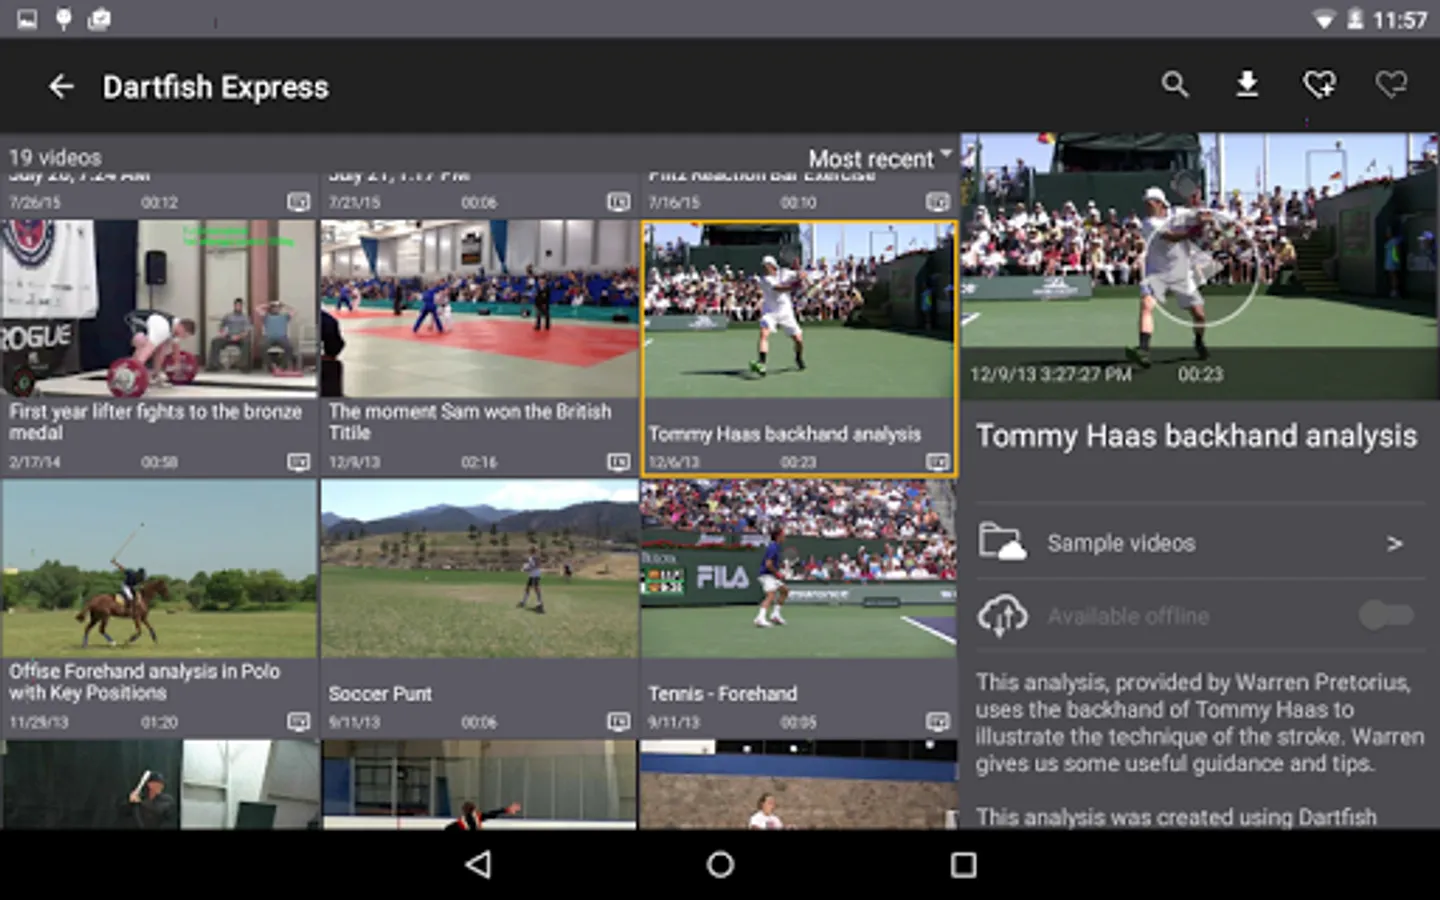Select 'The moment Sam won the British Title' text
The image size is (1440, 900).
tap(469, 422)
